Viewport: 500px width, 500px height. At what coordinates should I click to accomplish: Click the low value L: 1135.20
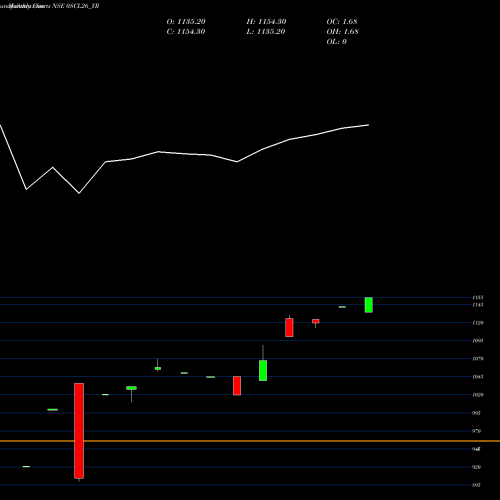click(266, 32)
